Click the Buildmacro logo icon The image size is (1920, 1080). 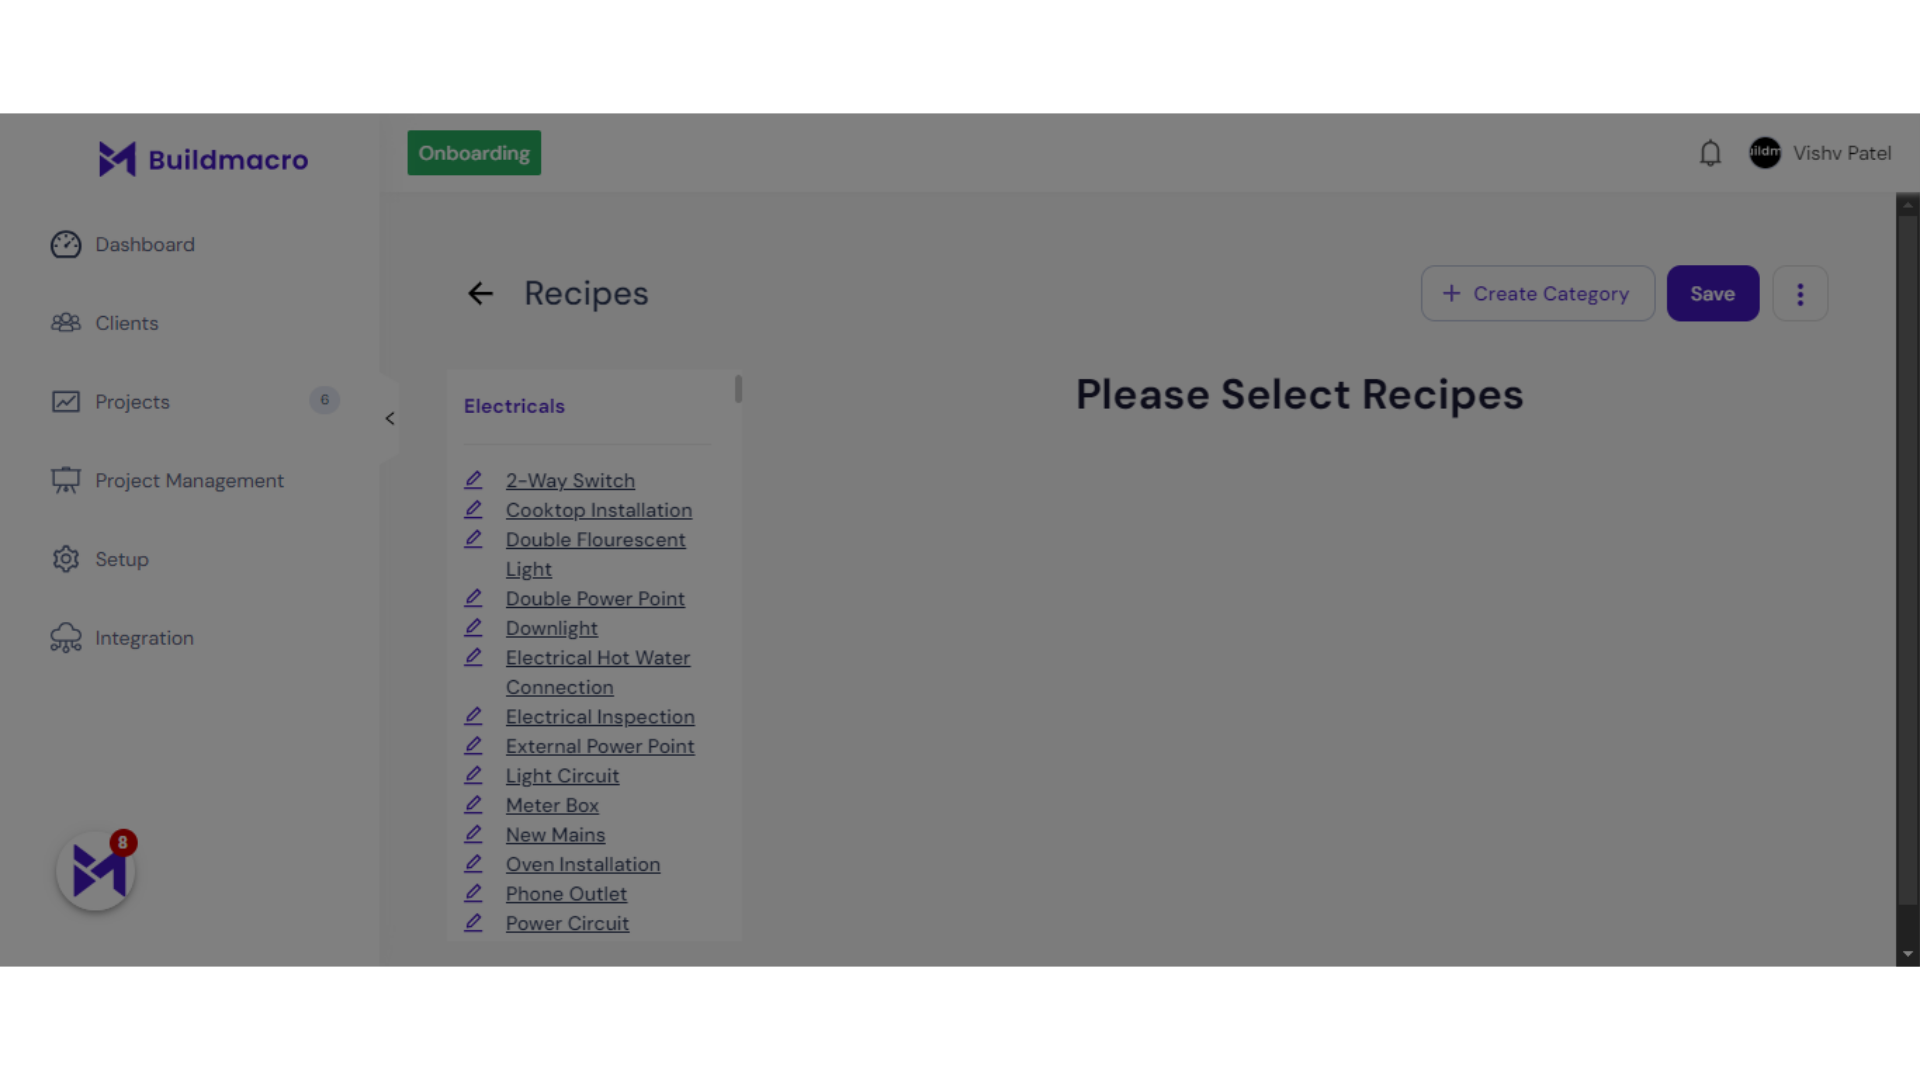click(x=116, y=158)
